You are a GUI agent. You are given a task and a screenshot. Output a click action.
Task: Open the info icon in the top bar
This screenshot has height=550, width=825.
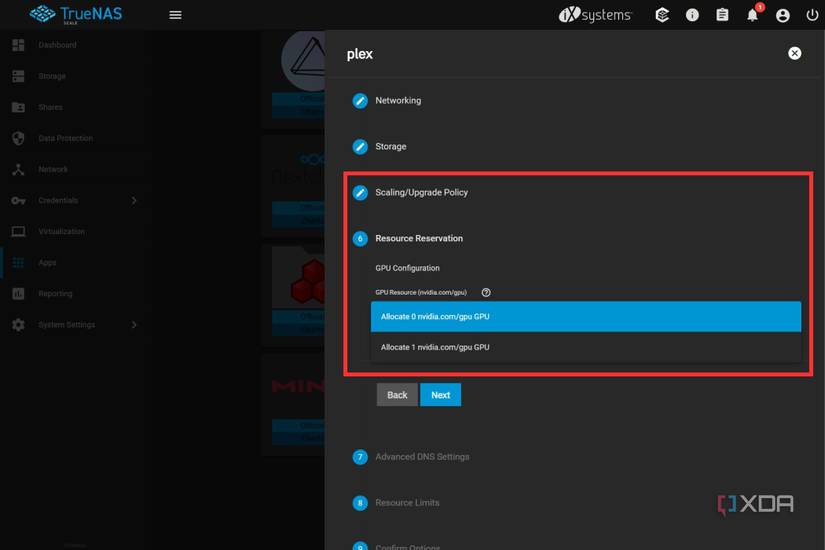pyautogui.click(x=692, y=15)
